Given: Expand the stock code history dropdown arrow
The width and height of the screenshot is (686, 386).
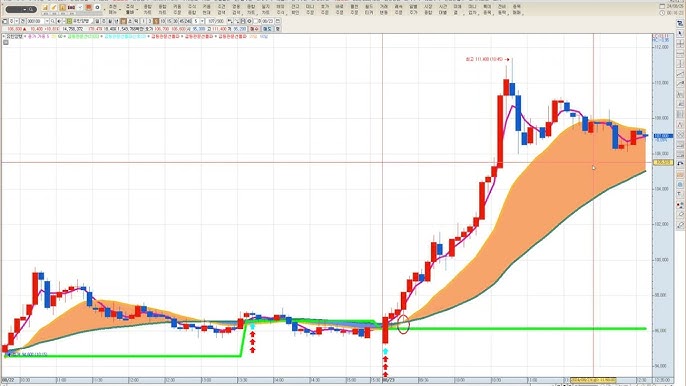Looking at the screenshot, I should [x=47, y=21].
